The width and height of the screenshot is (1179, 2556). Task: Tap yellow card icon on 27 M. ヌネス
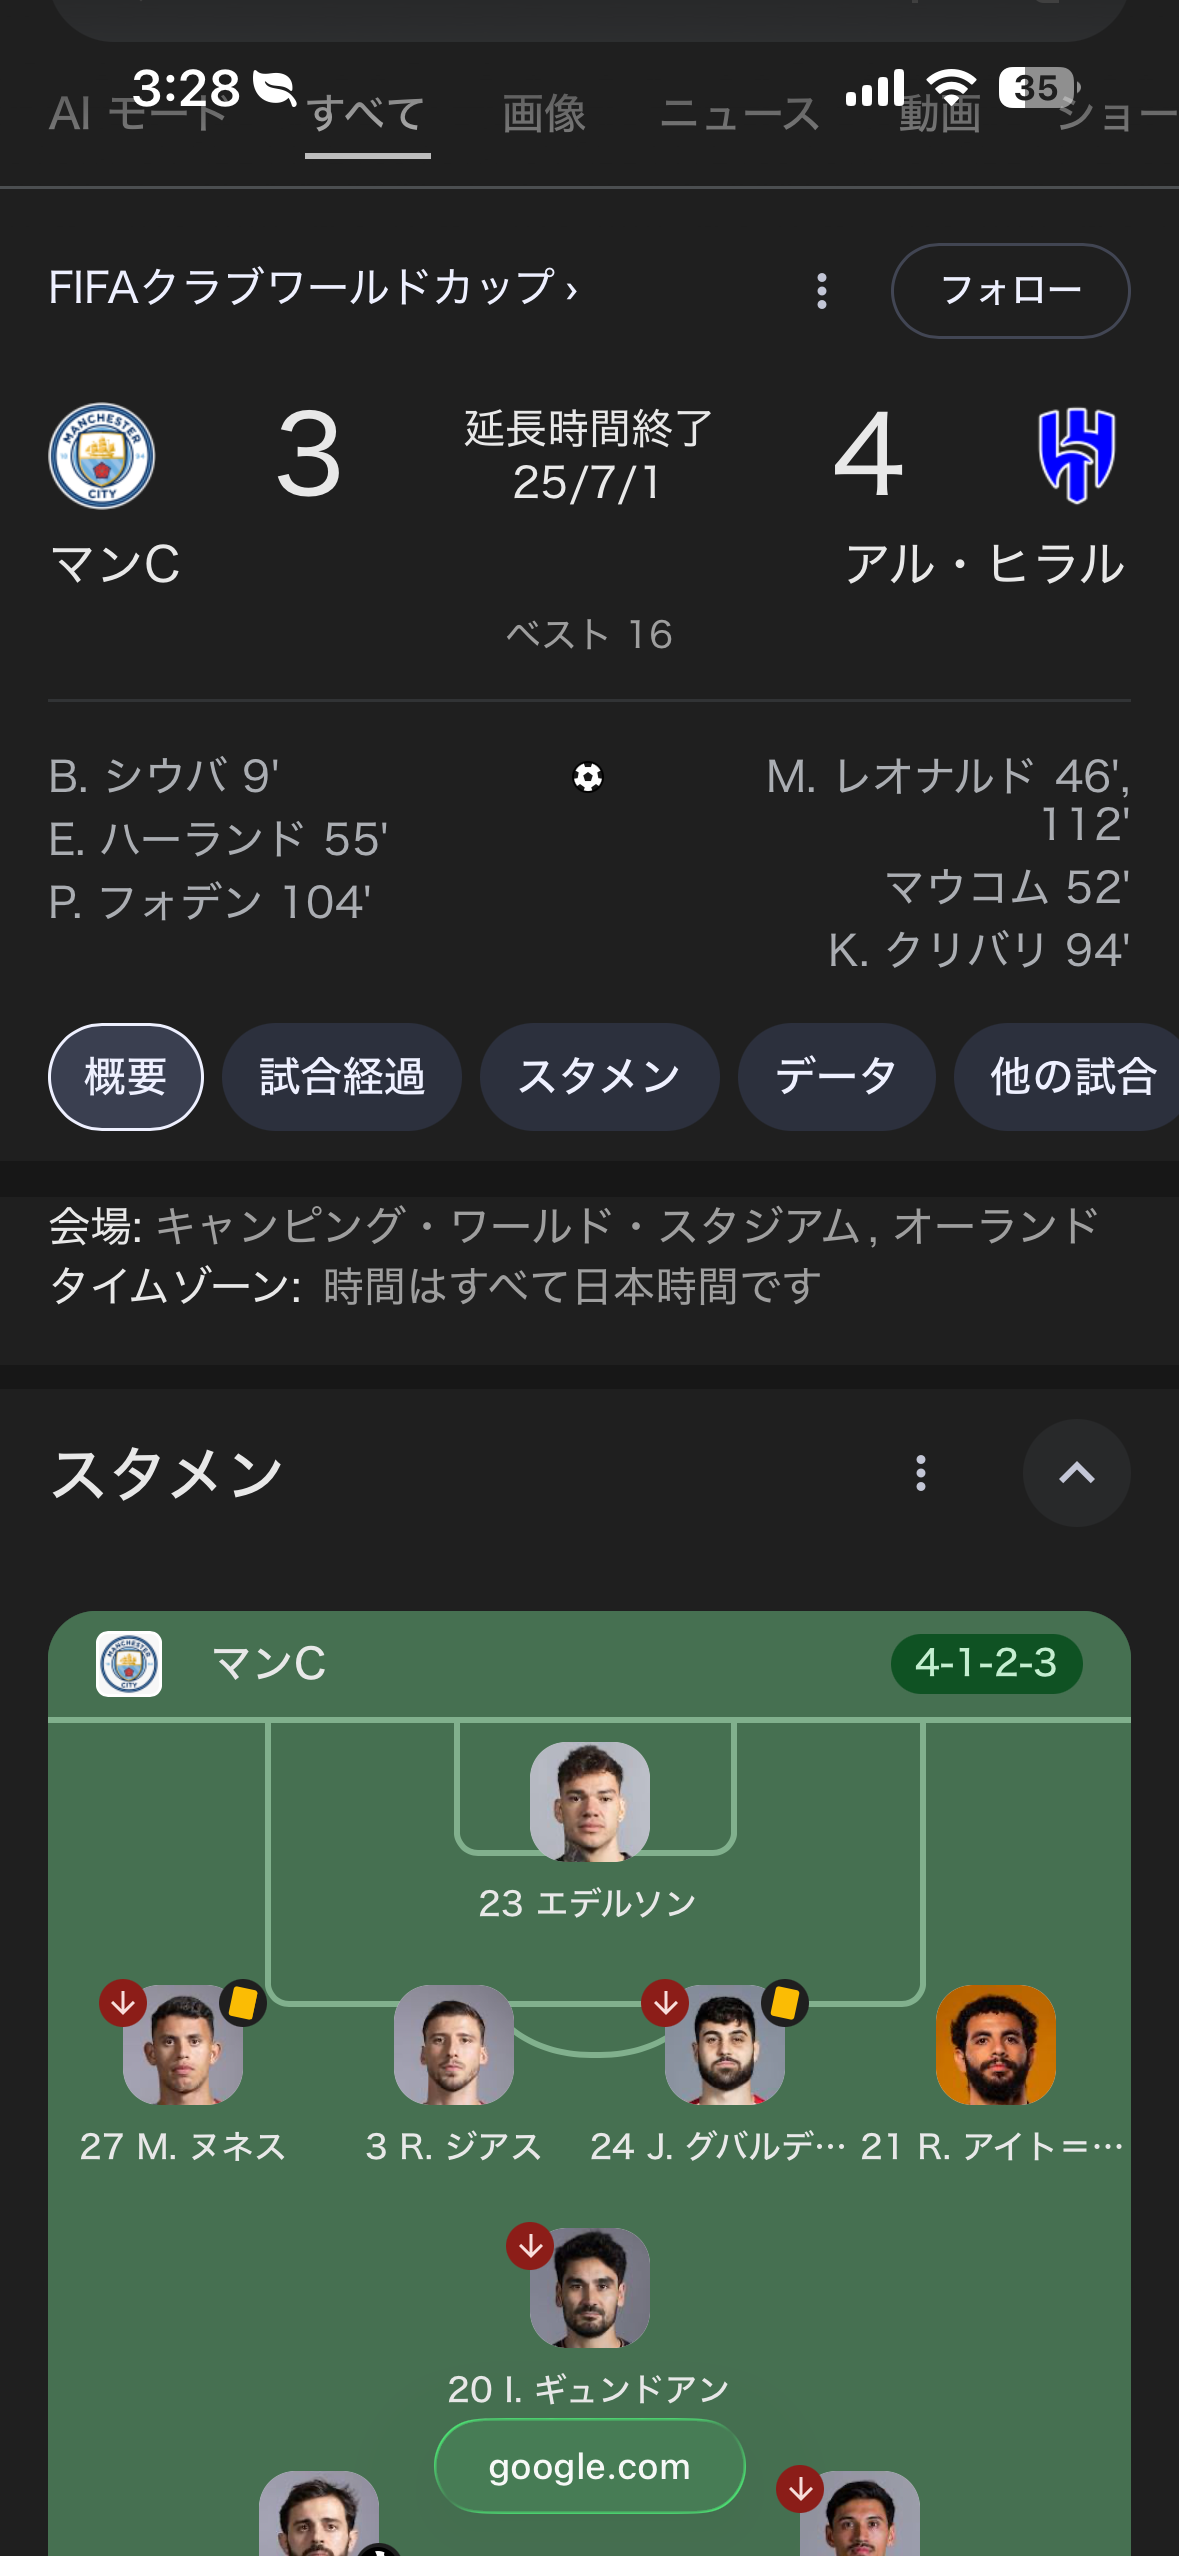coord(243,2003)
